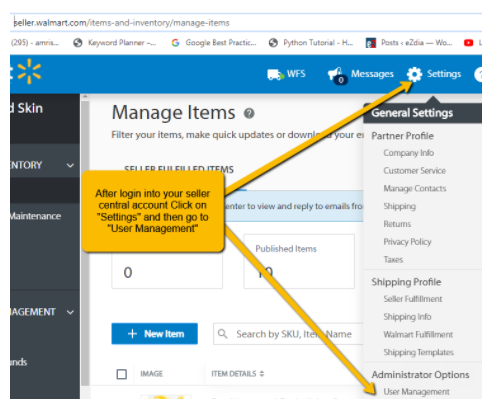Click the New Item button
484x399 pixels.
155,333
